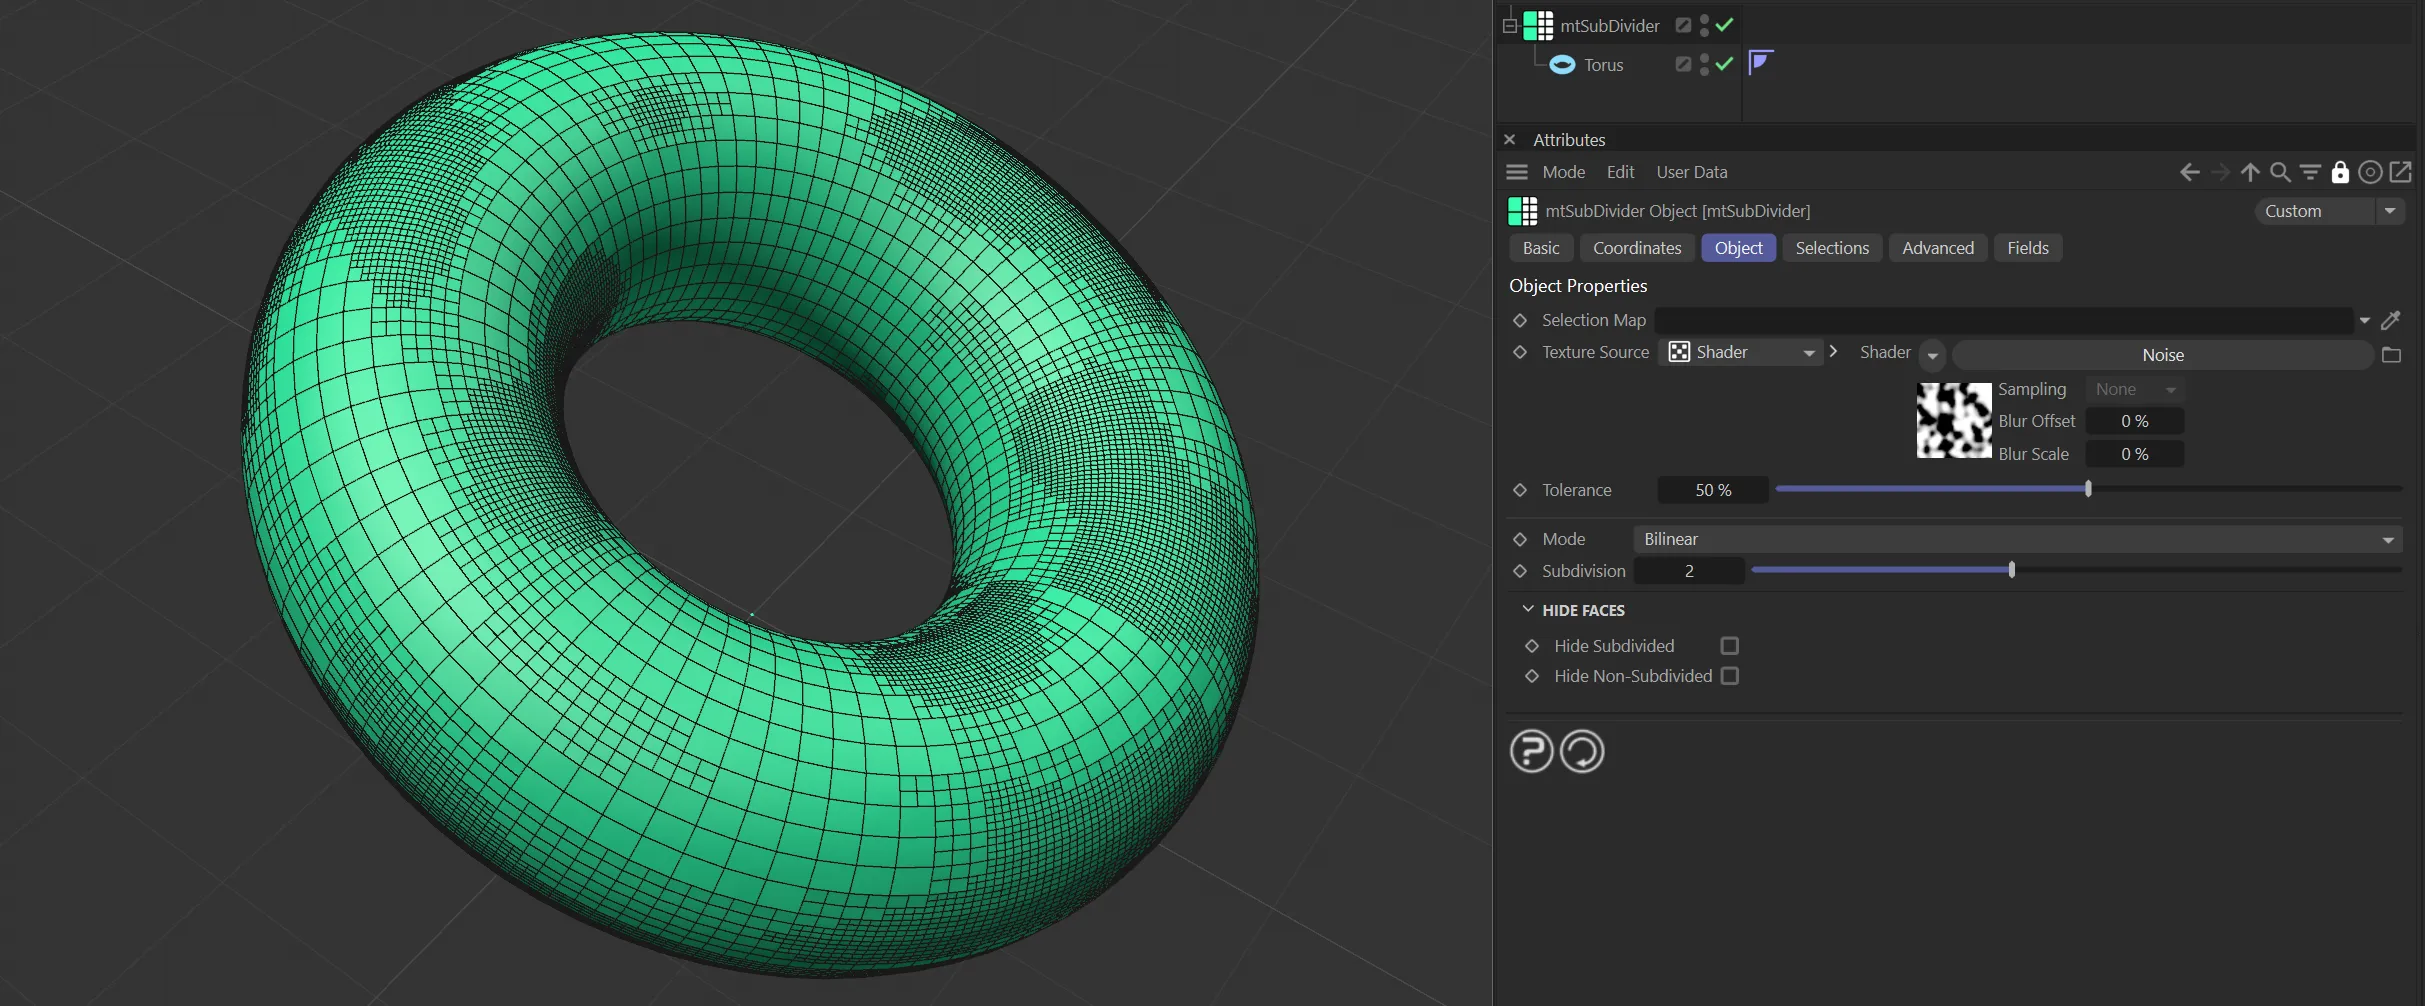The width and height of the screenshot is (2425, 1006).
Task: Collapse the HIDE FACES section
Action: pos(1528,610)
